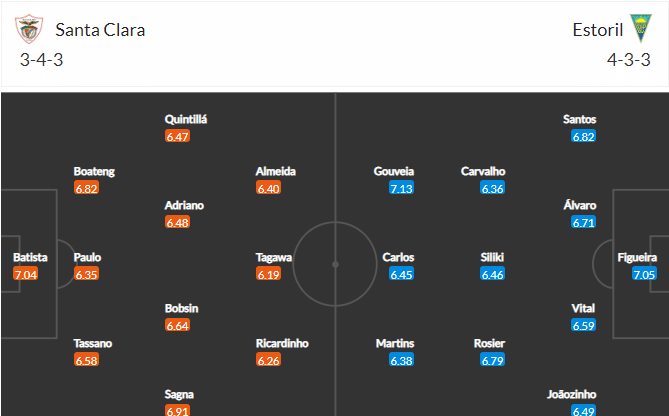669x416 pixels.
Task: Open the Estoril team name link
Action: click(x=598, y=30)
